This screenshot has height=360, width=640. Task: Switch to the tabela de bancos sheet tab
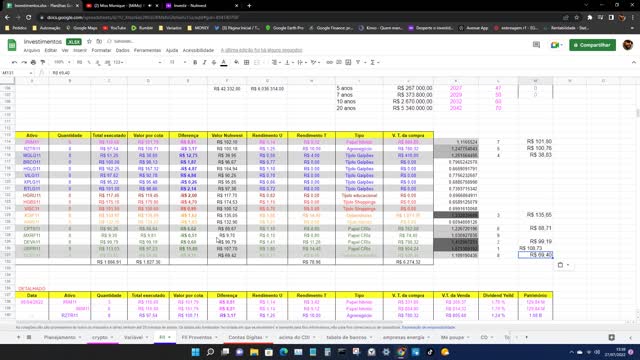[349, 337]
